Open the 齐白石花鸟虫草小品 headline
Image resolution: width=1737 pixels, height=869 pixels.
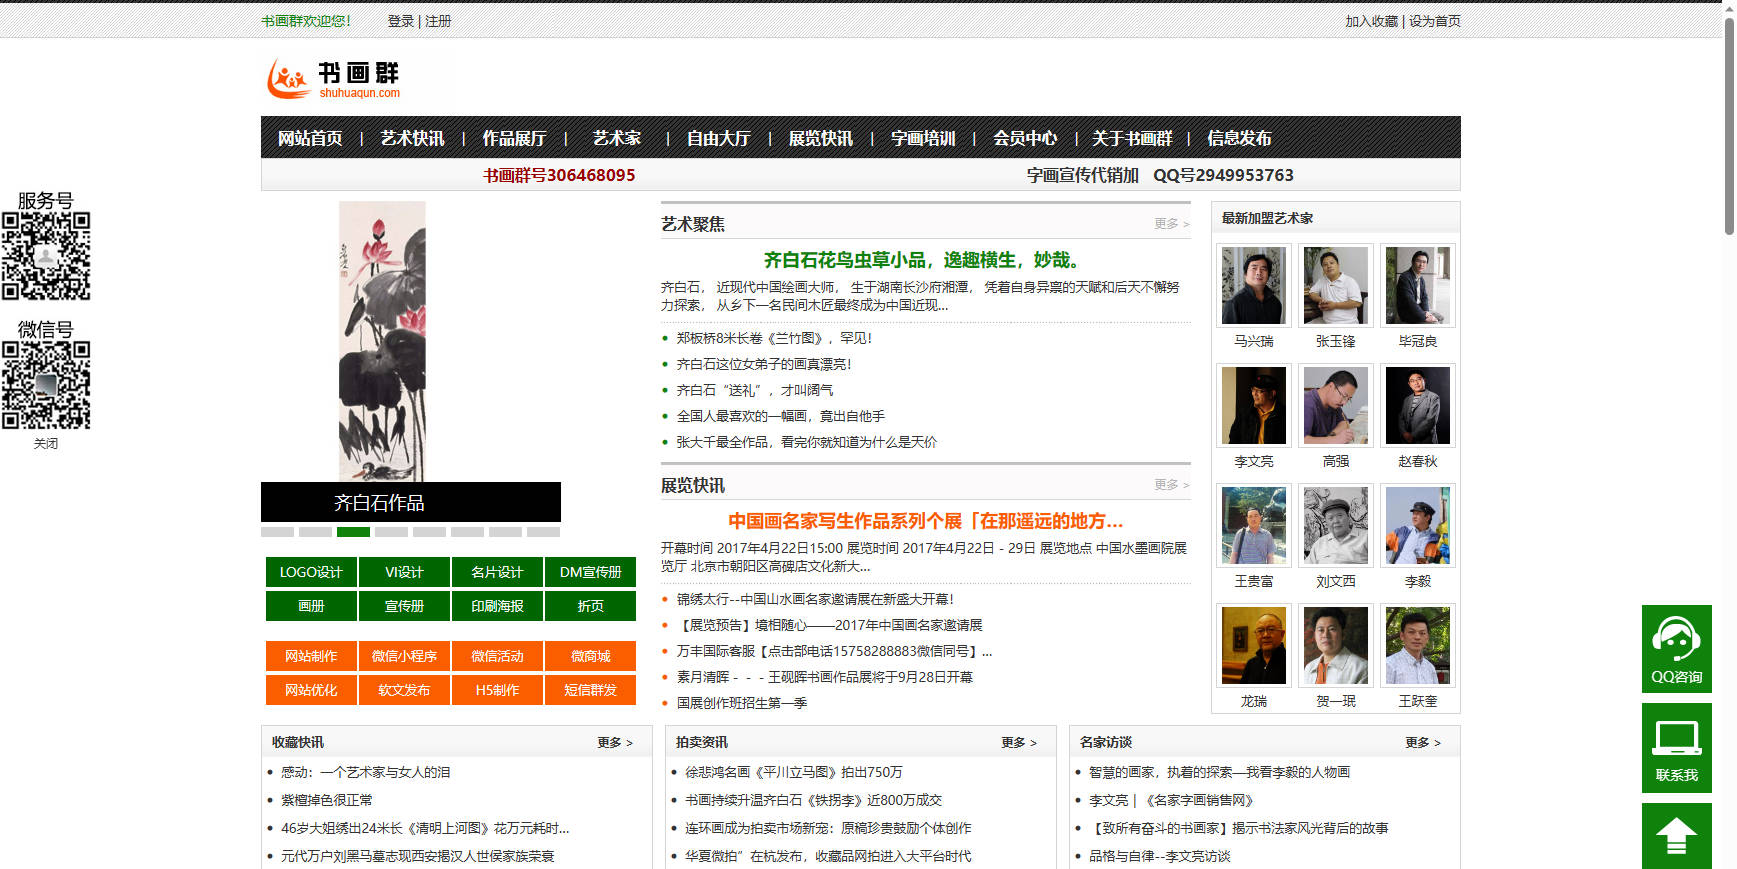point(925,260)
